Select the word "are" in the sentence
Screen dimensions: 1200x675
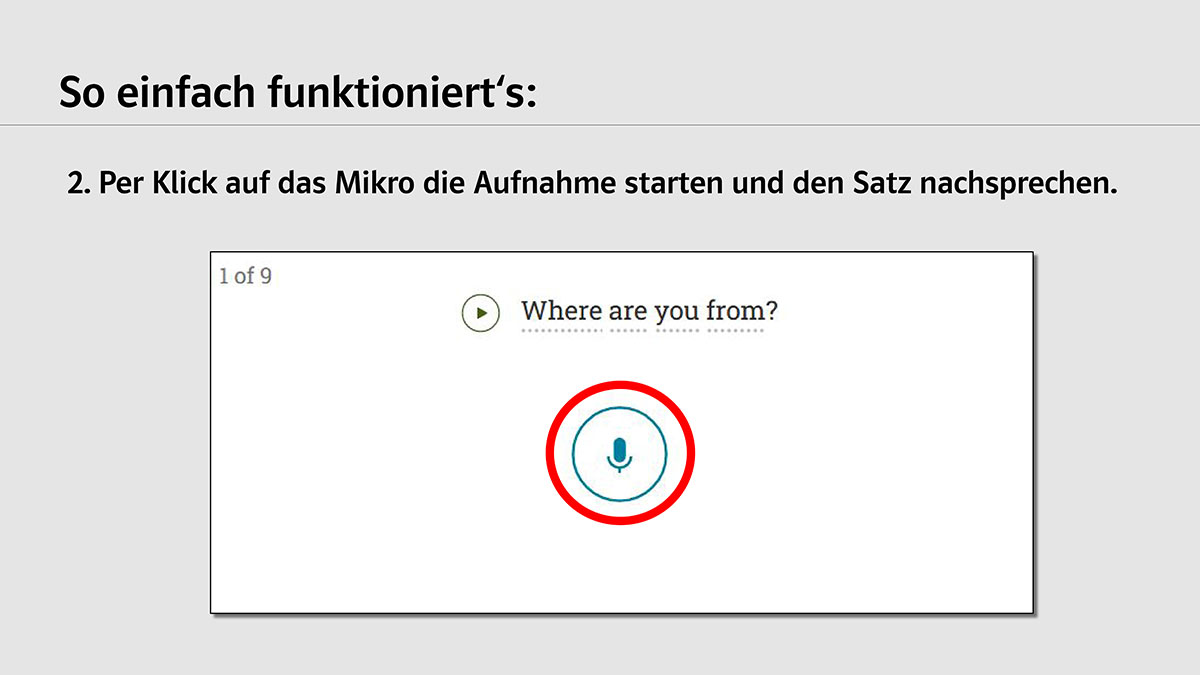tap(628, 312)
